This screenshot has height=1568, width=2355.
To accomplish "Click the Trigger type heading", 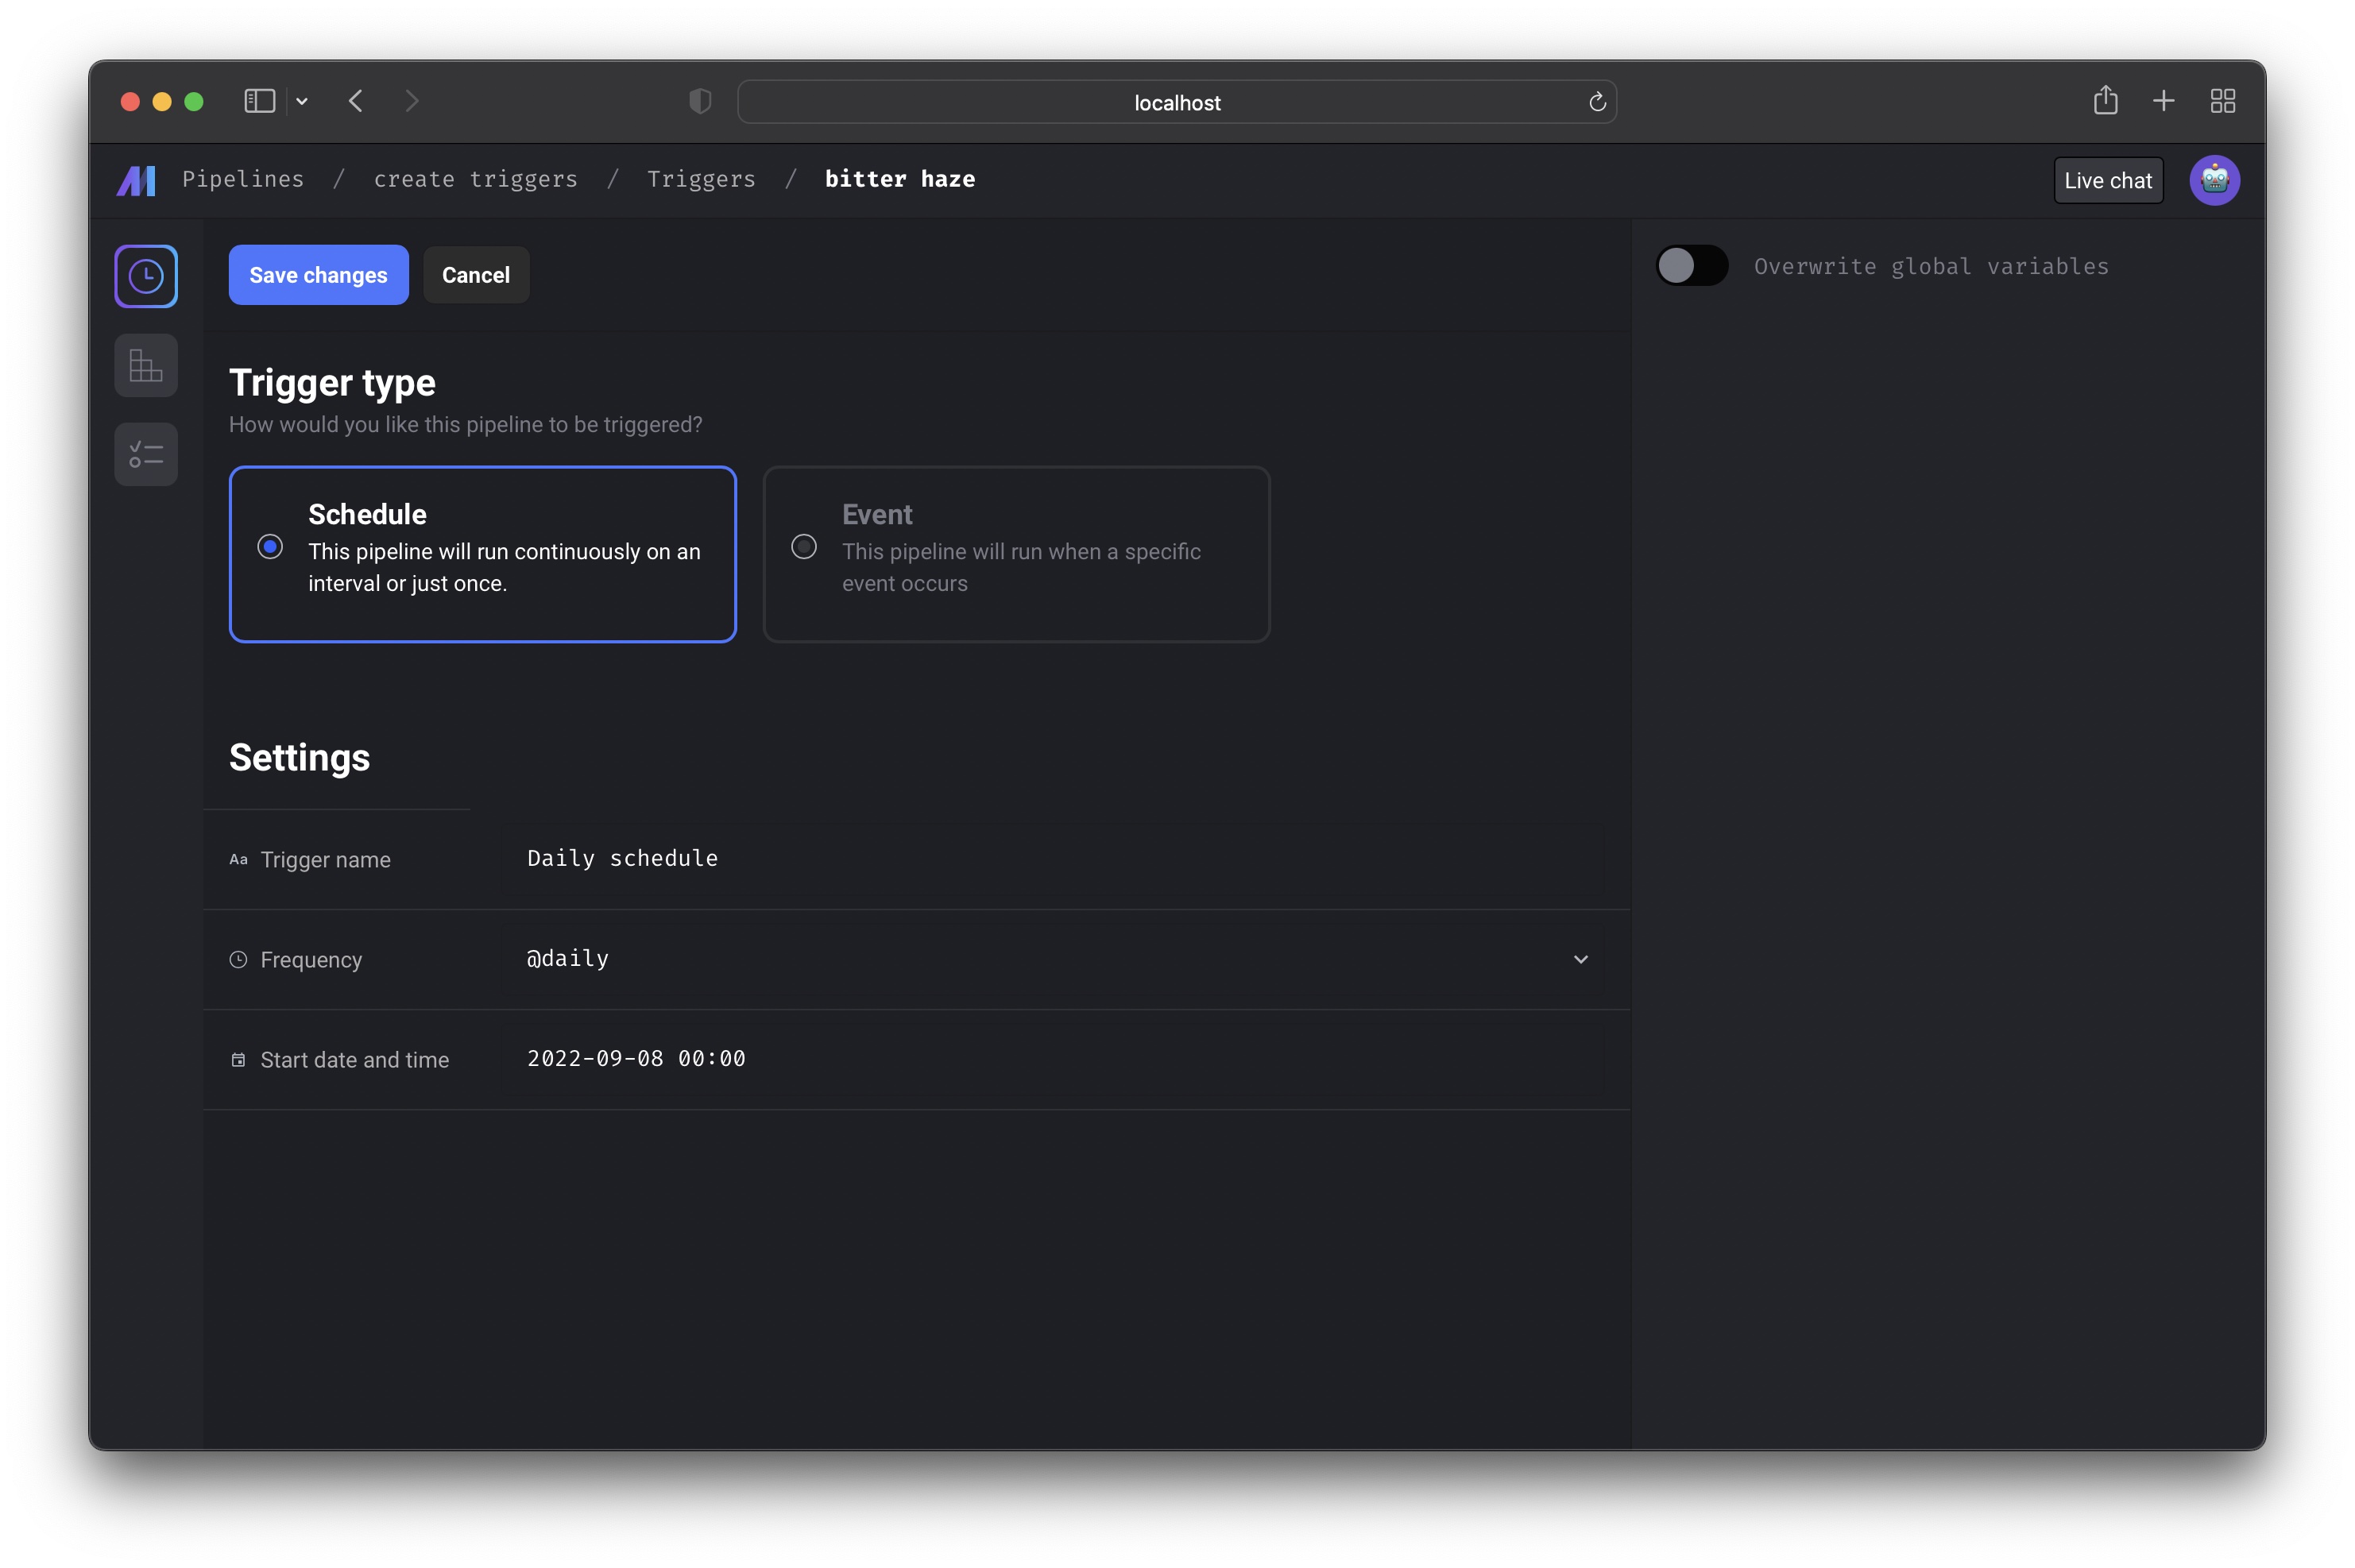I will pyautogui.click(x=332, y=383).
